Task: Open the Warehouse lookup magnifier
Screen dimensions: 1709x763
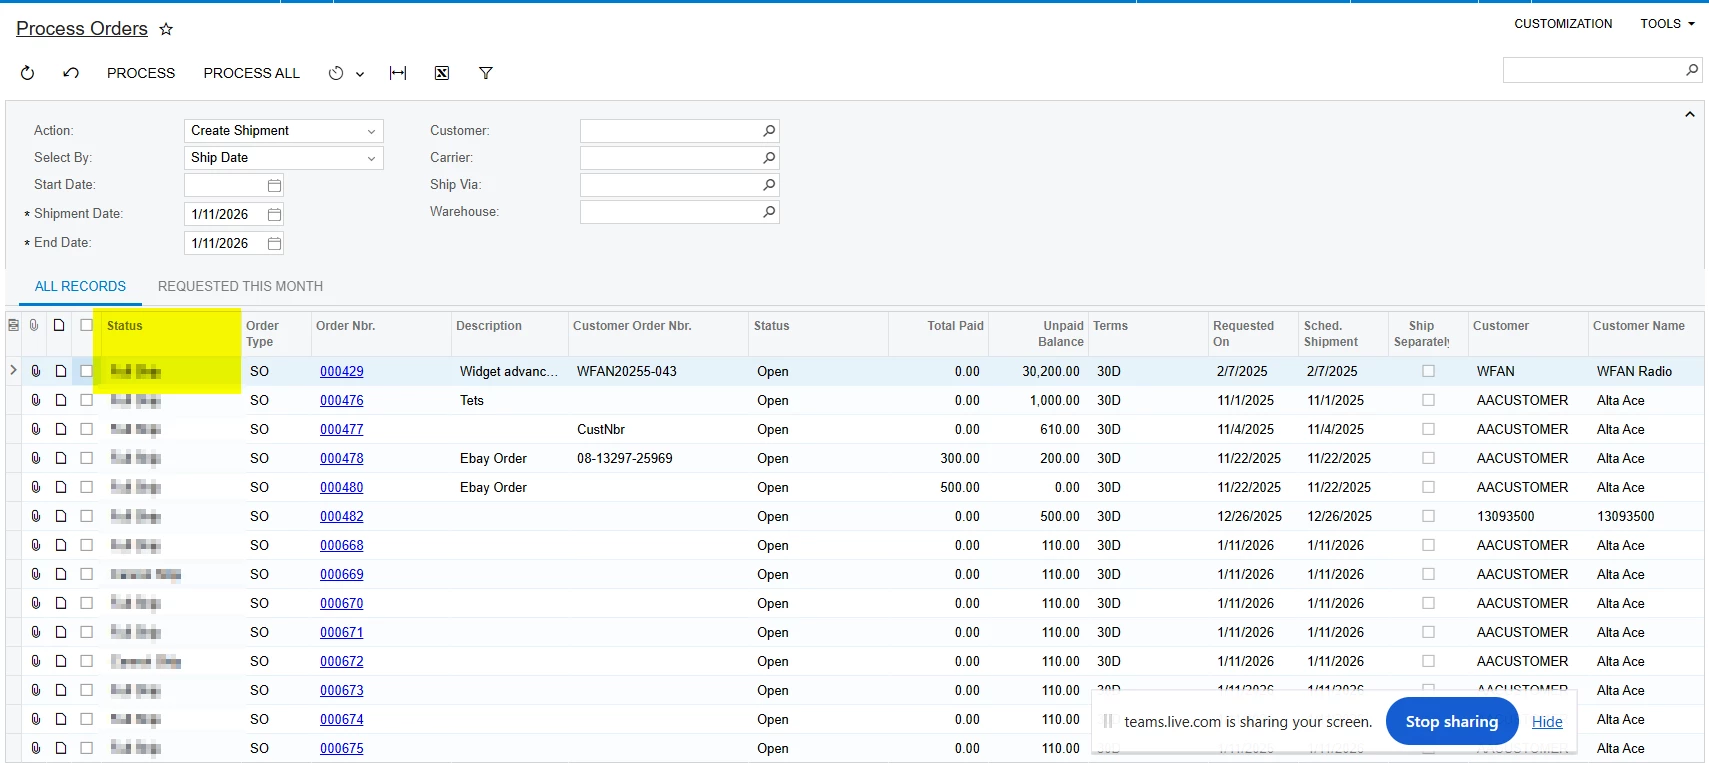Action: (x=769, y=212)
